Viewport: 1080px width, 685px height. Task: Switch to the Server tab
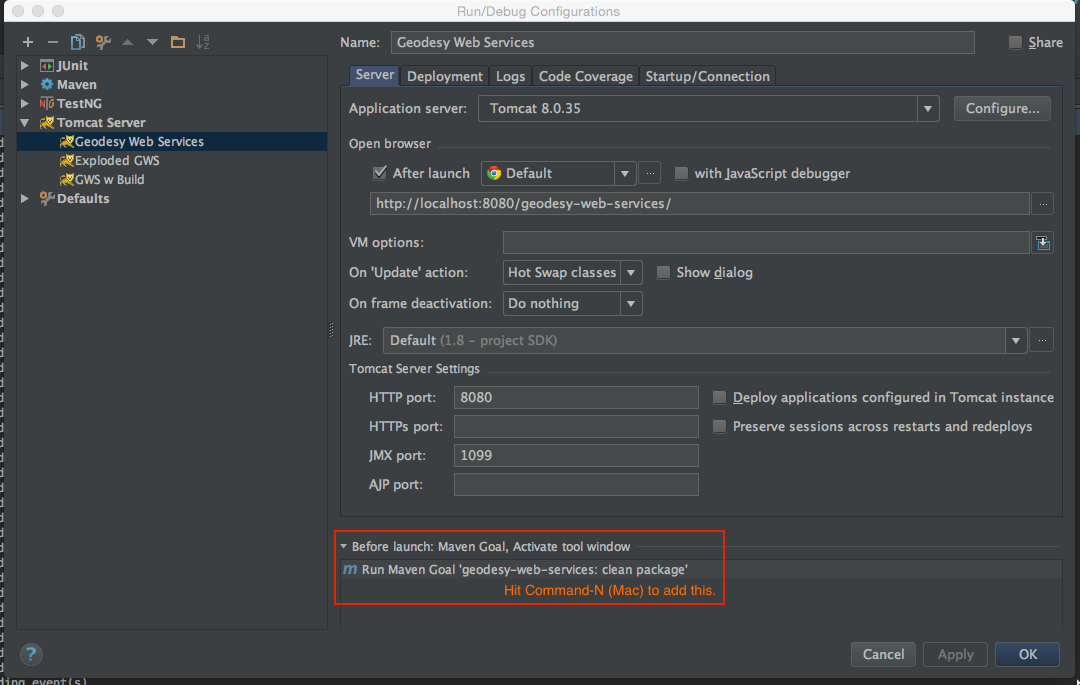coord(374,75)
